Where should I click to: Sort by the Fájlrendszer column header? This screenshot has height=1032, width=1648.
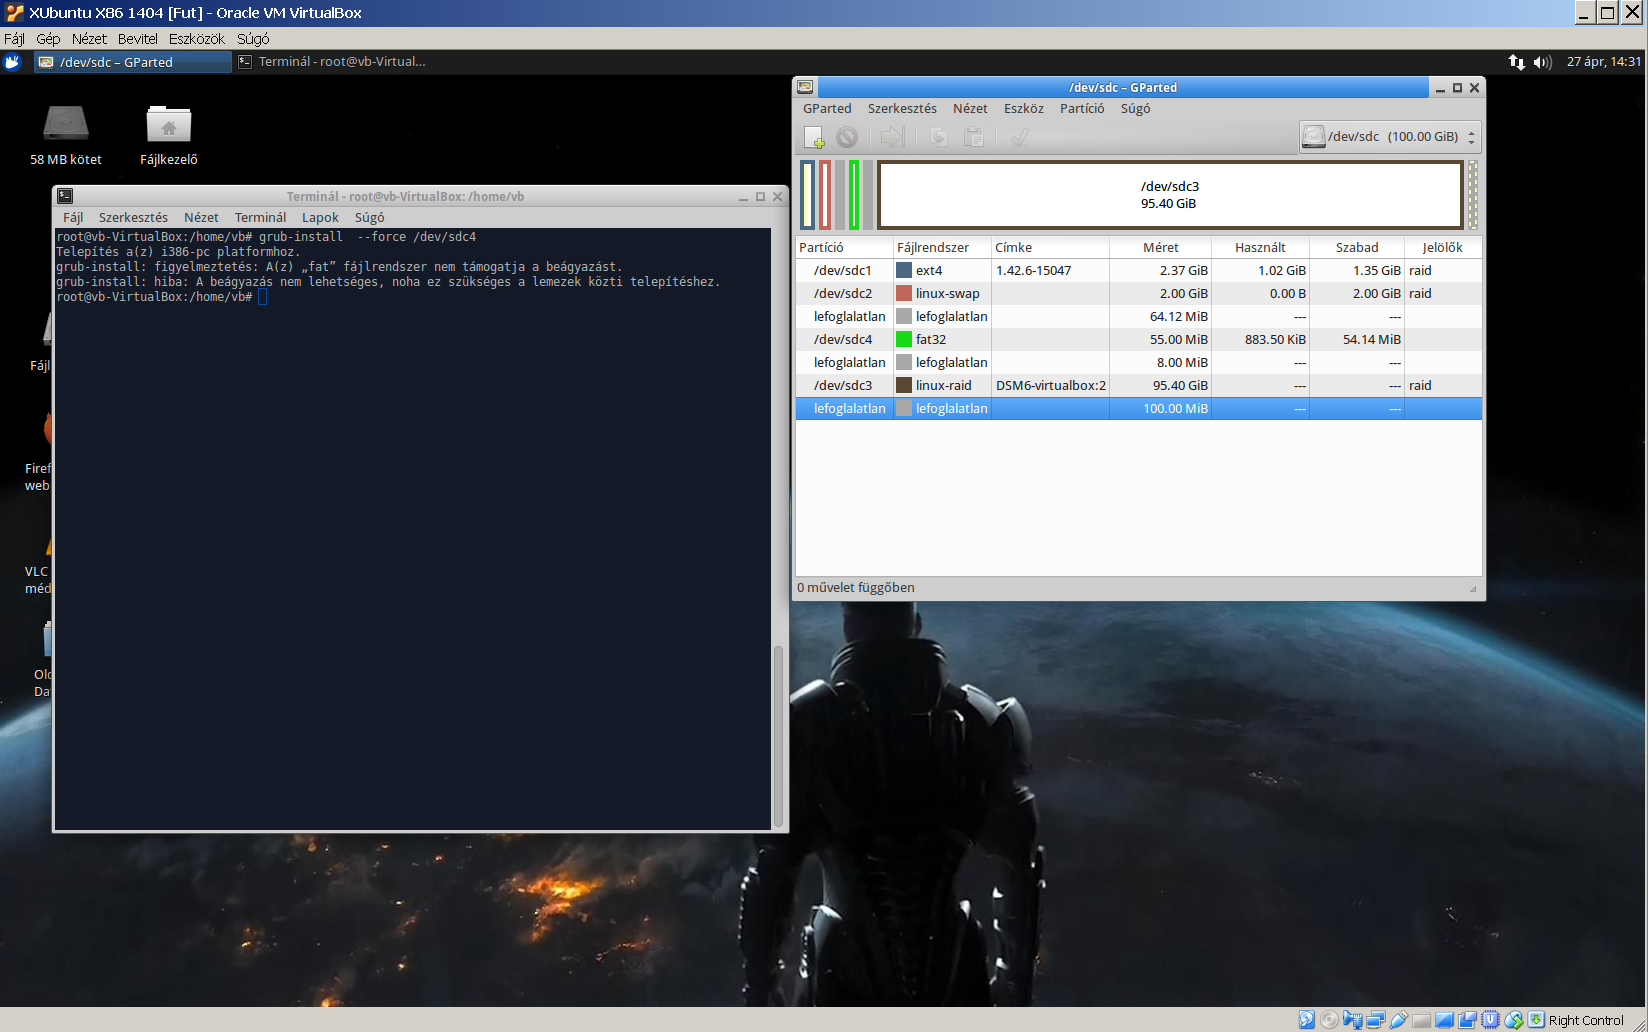(942, 247)
